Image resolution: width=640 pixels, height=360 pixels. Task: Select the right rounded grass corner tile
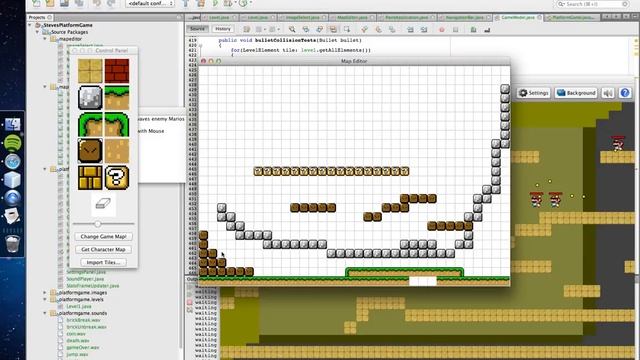pos(117,124)
